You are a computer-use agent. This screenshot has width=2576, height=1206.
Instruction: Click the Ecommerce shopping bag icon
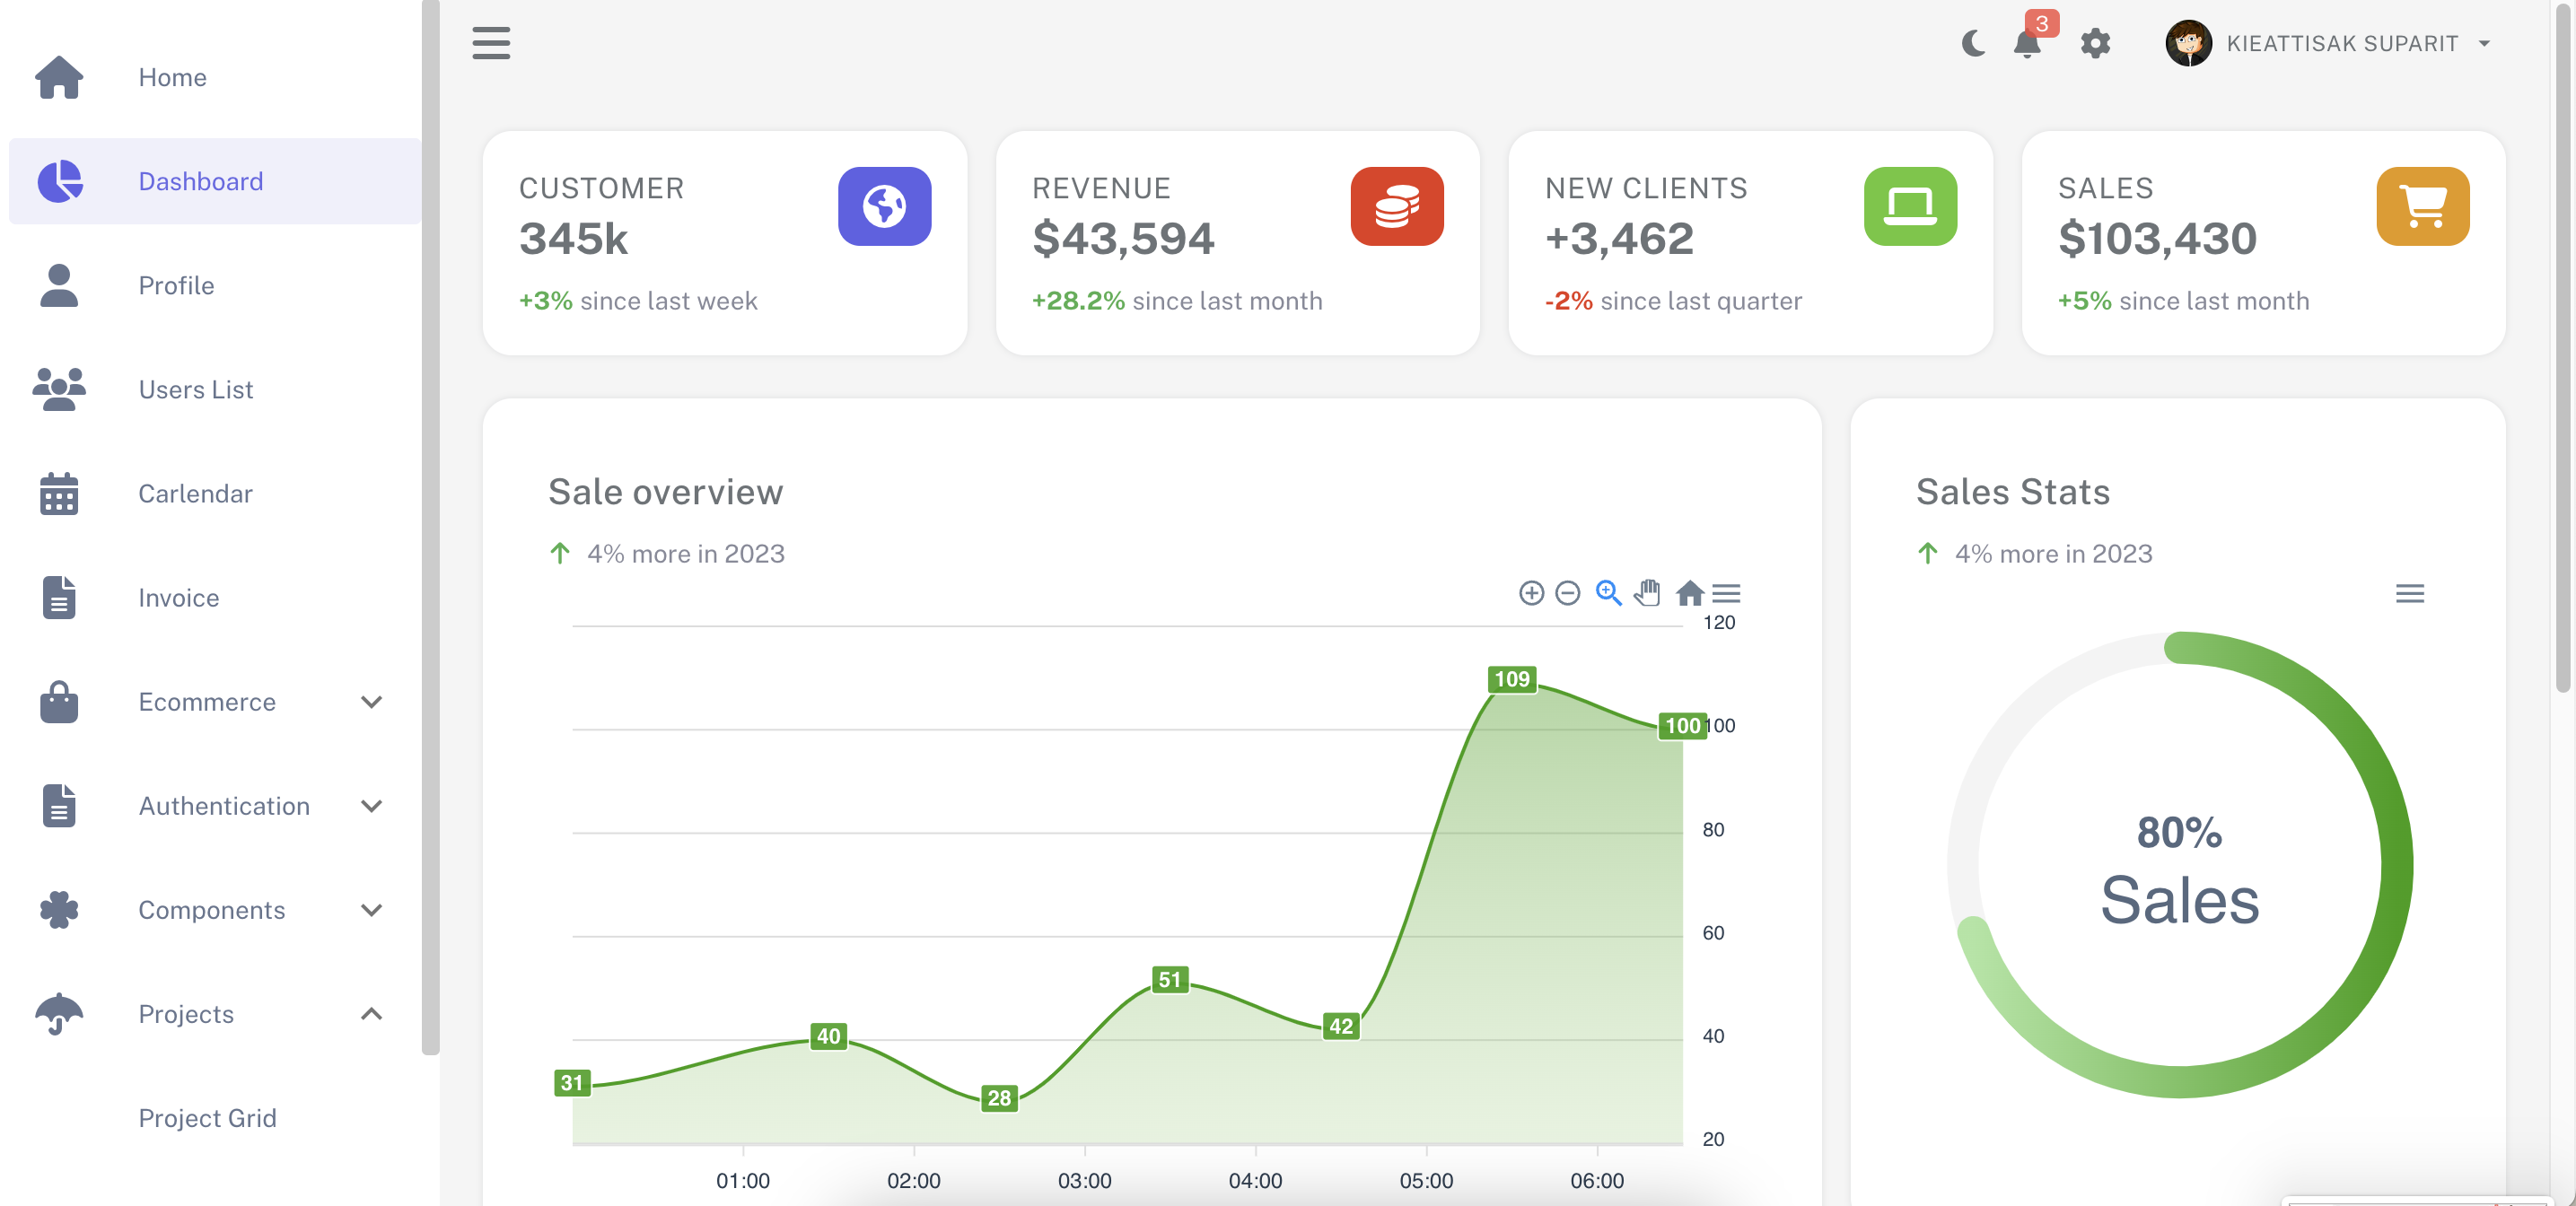[59, 702]
